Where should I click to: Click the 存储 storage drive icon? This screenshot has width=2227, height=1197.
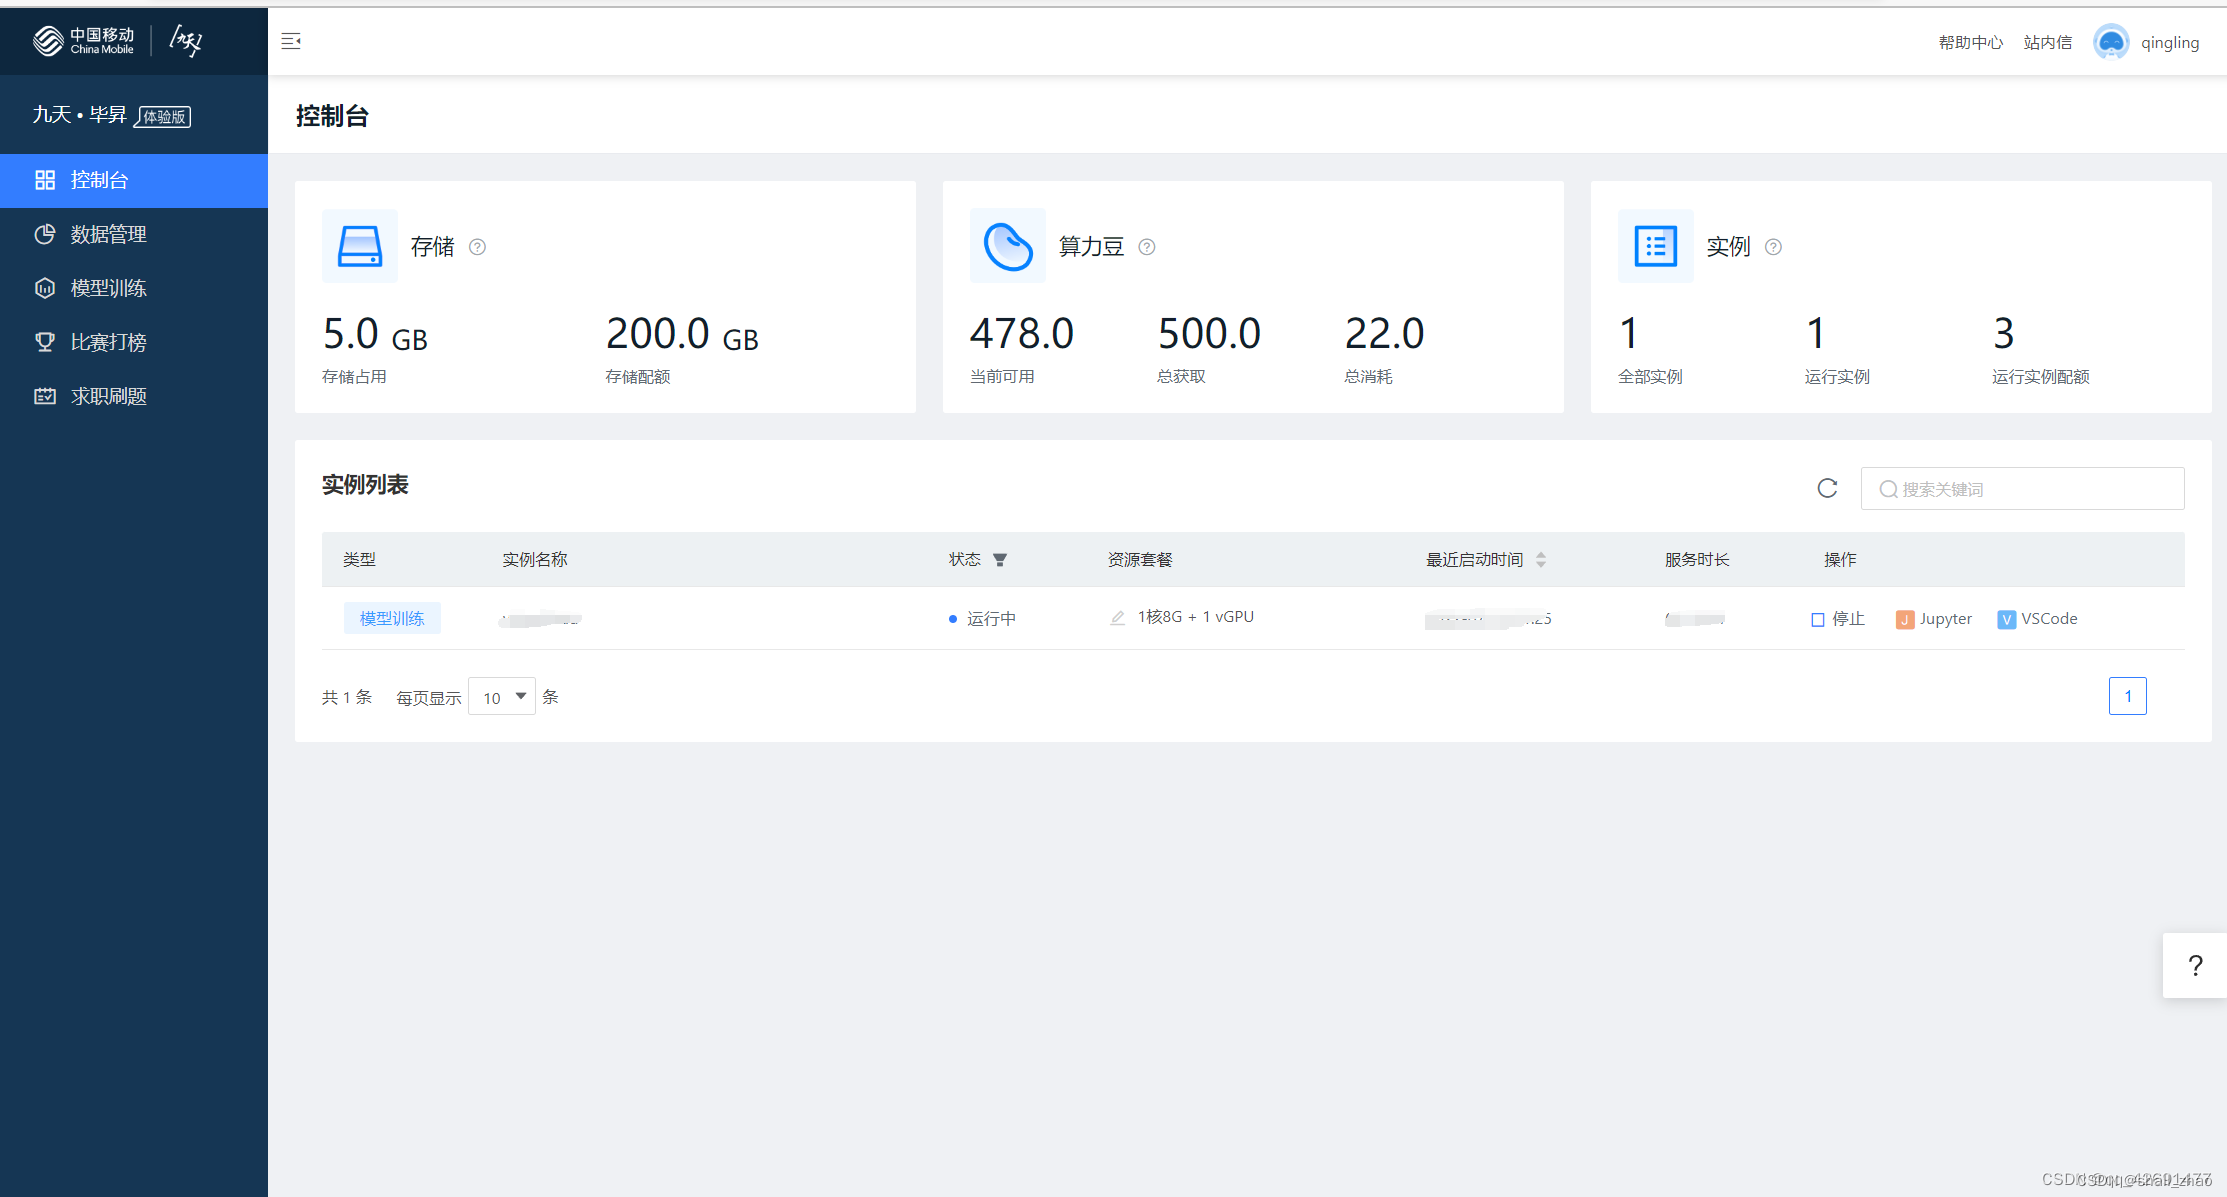coord(360,246)
